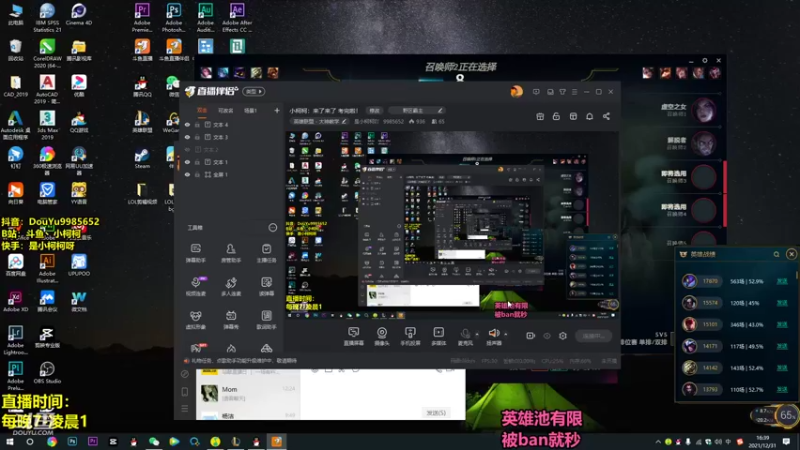Open the 虚拟形象 tool
The image size is (800, 450).
click(195, 320)
